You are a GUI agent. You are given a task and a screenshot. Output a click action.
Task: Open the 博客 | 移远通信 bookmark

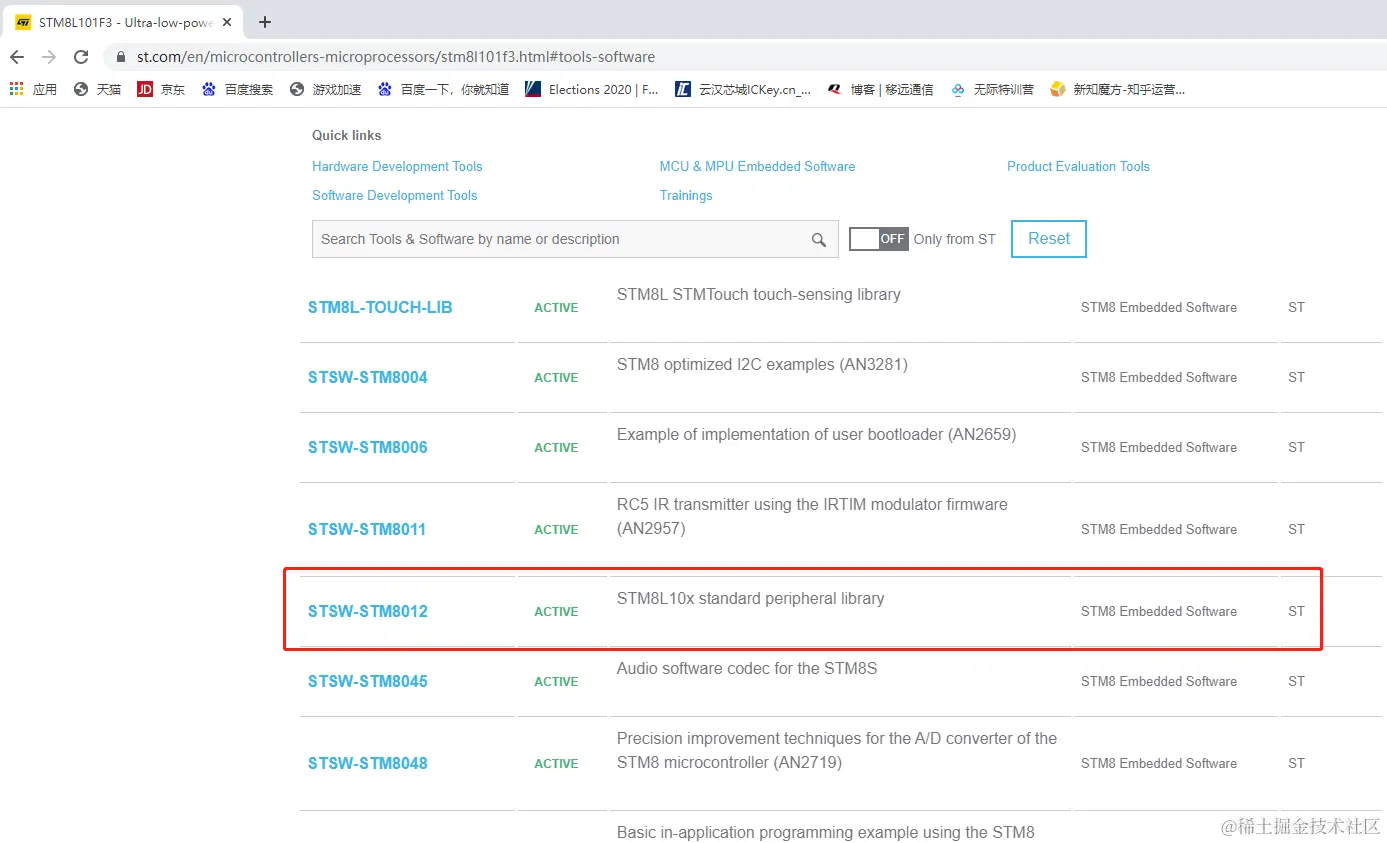click(880, 89)
